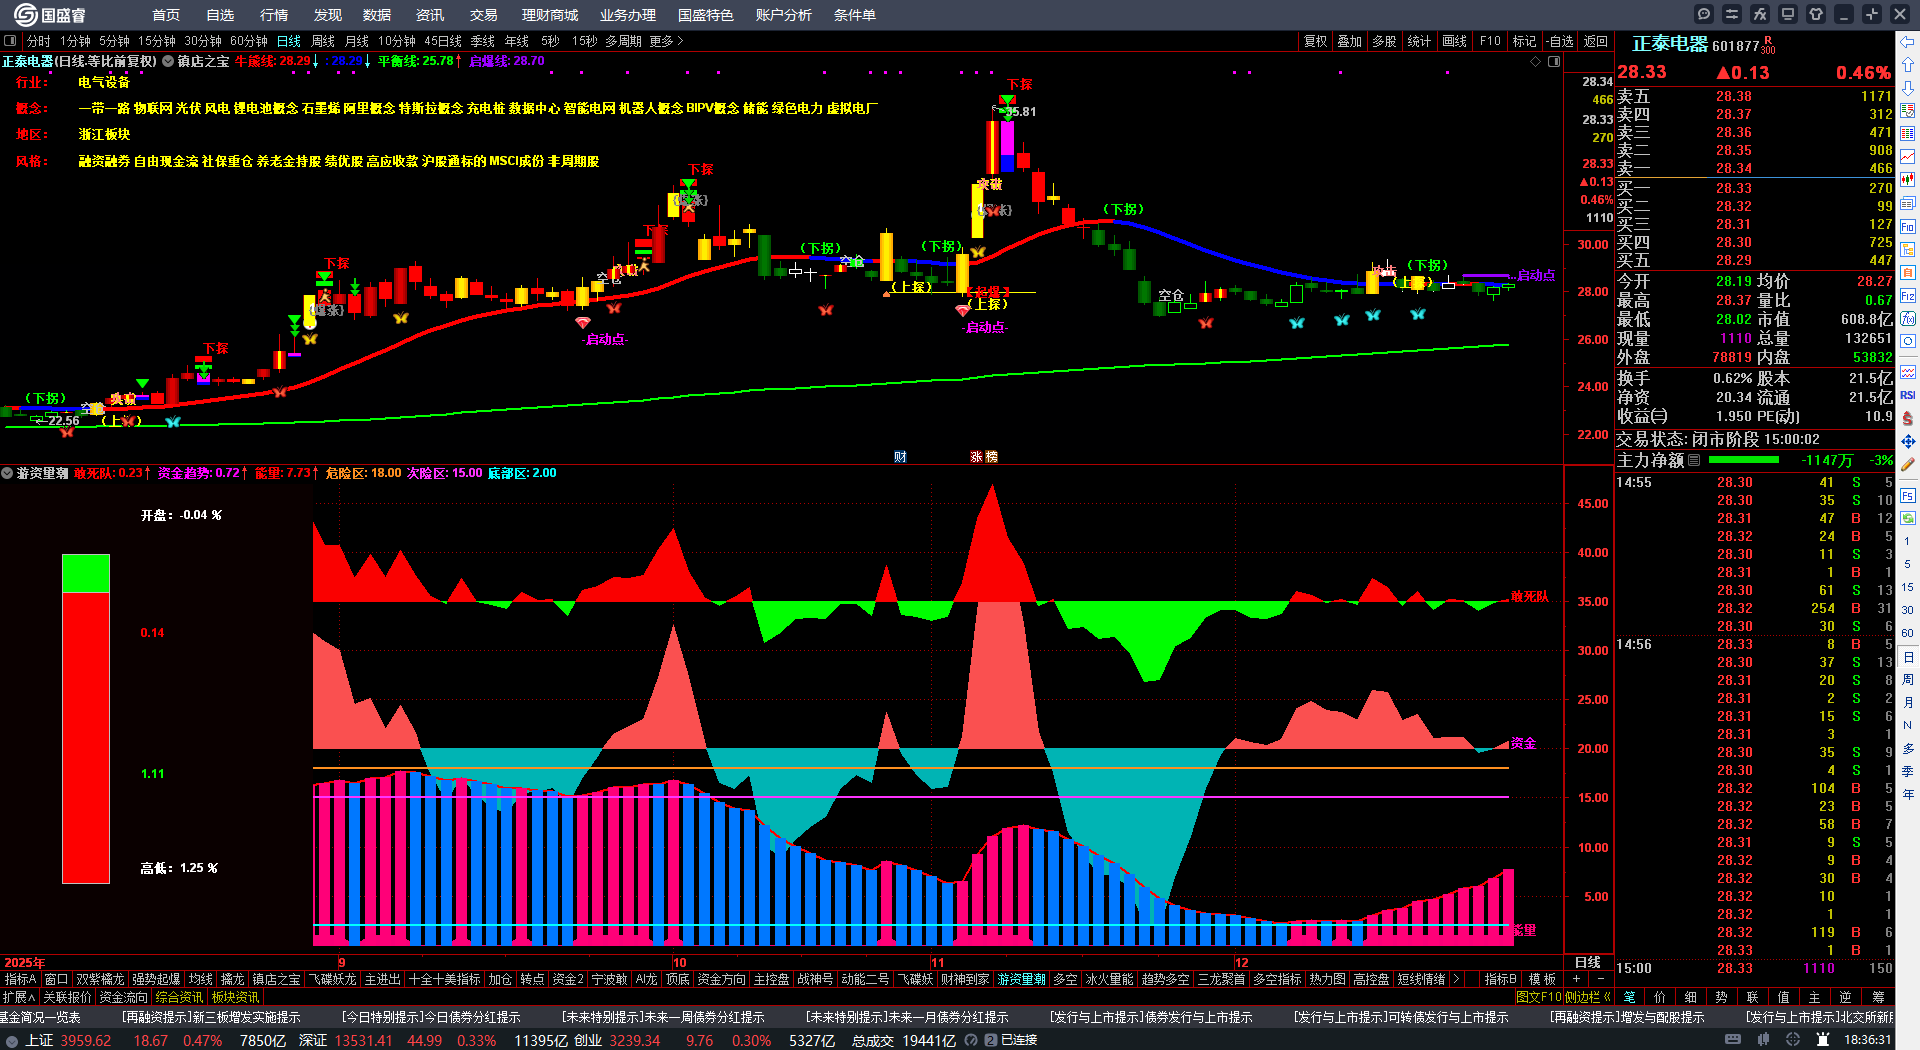Toggle the panel icon at chart top right
The height and width of the screenshot is (1050, 1920).
point(1554,62)
